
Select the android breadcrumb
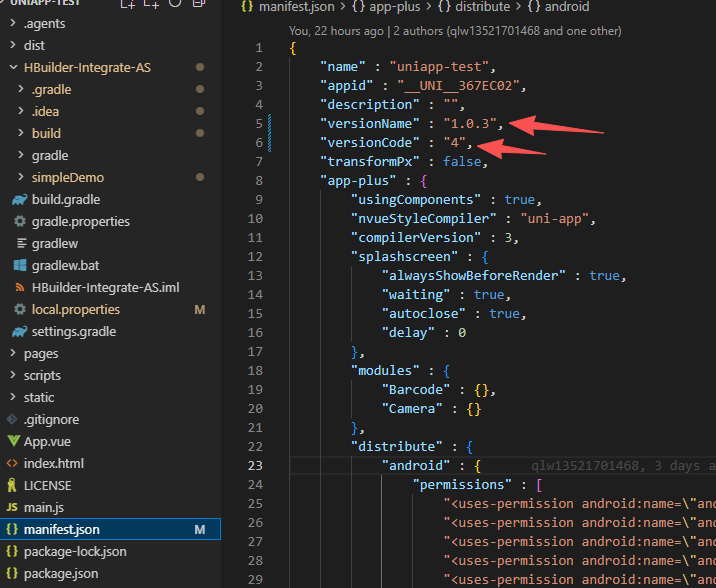[567, 6]
